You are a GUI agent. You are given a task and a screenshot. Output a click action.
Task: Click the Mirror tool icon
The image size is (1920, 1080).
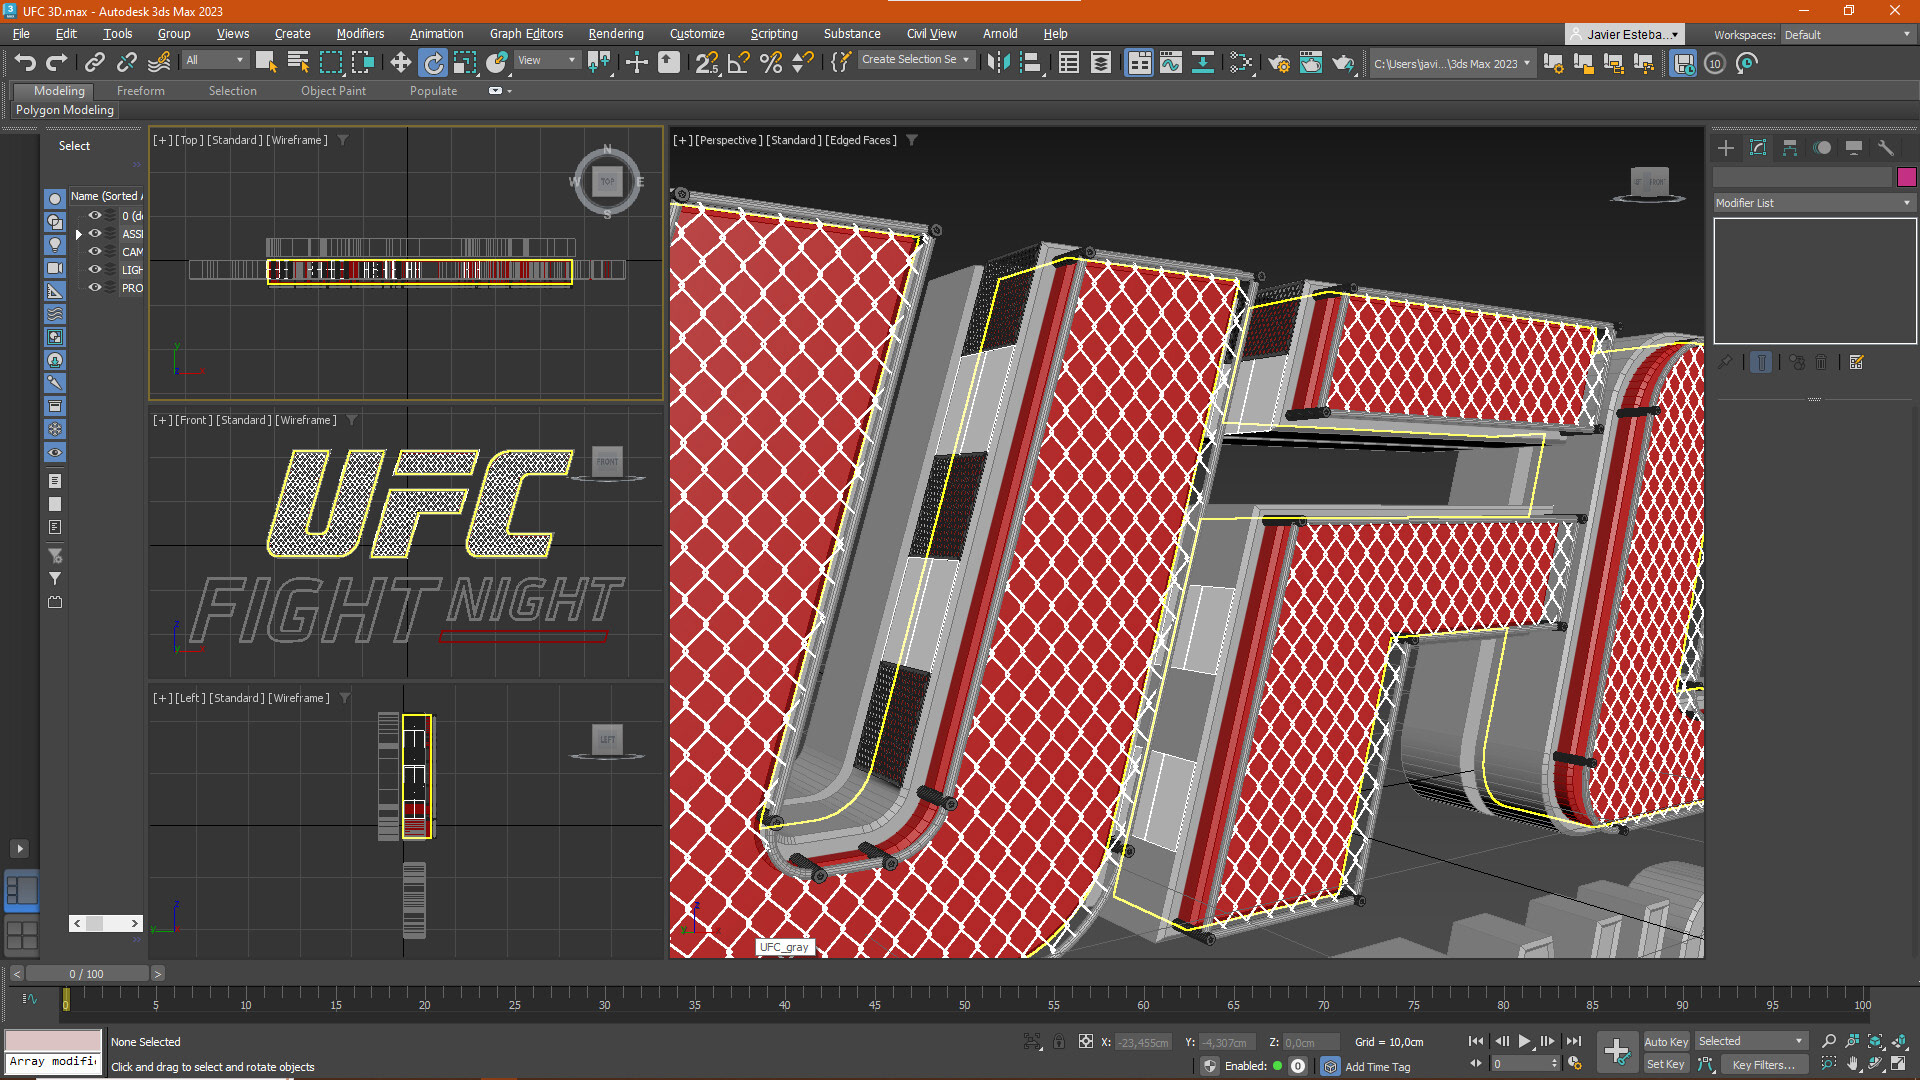click(998, 63)
